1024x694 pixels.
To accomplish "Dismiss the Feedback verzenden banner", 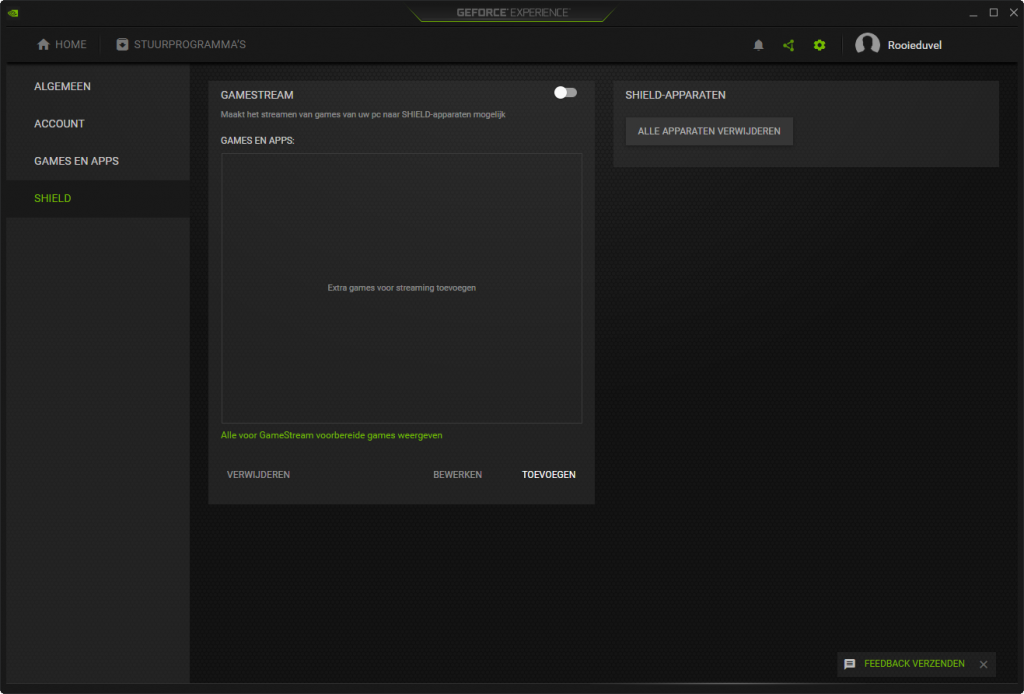I will coord(984,664).
